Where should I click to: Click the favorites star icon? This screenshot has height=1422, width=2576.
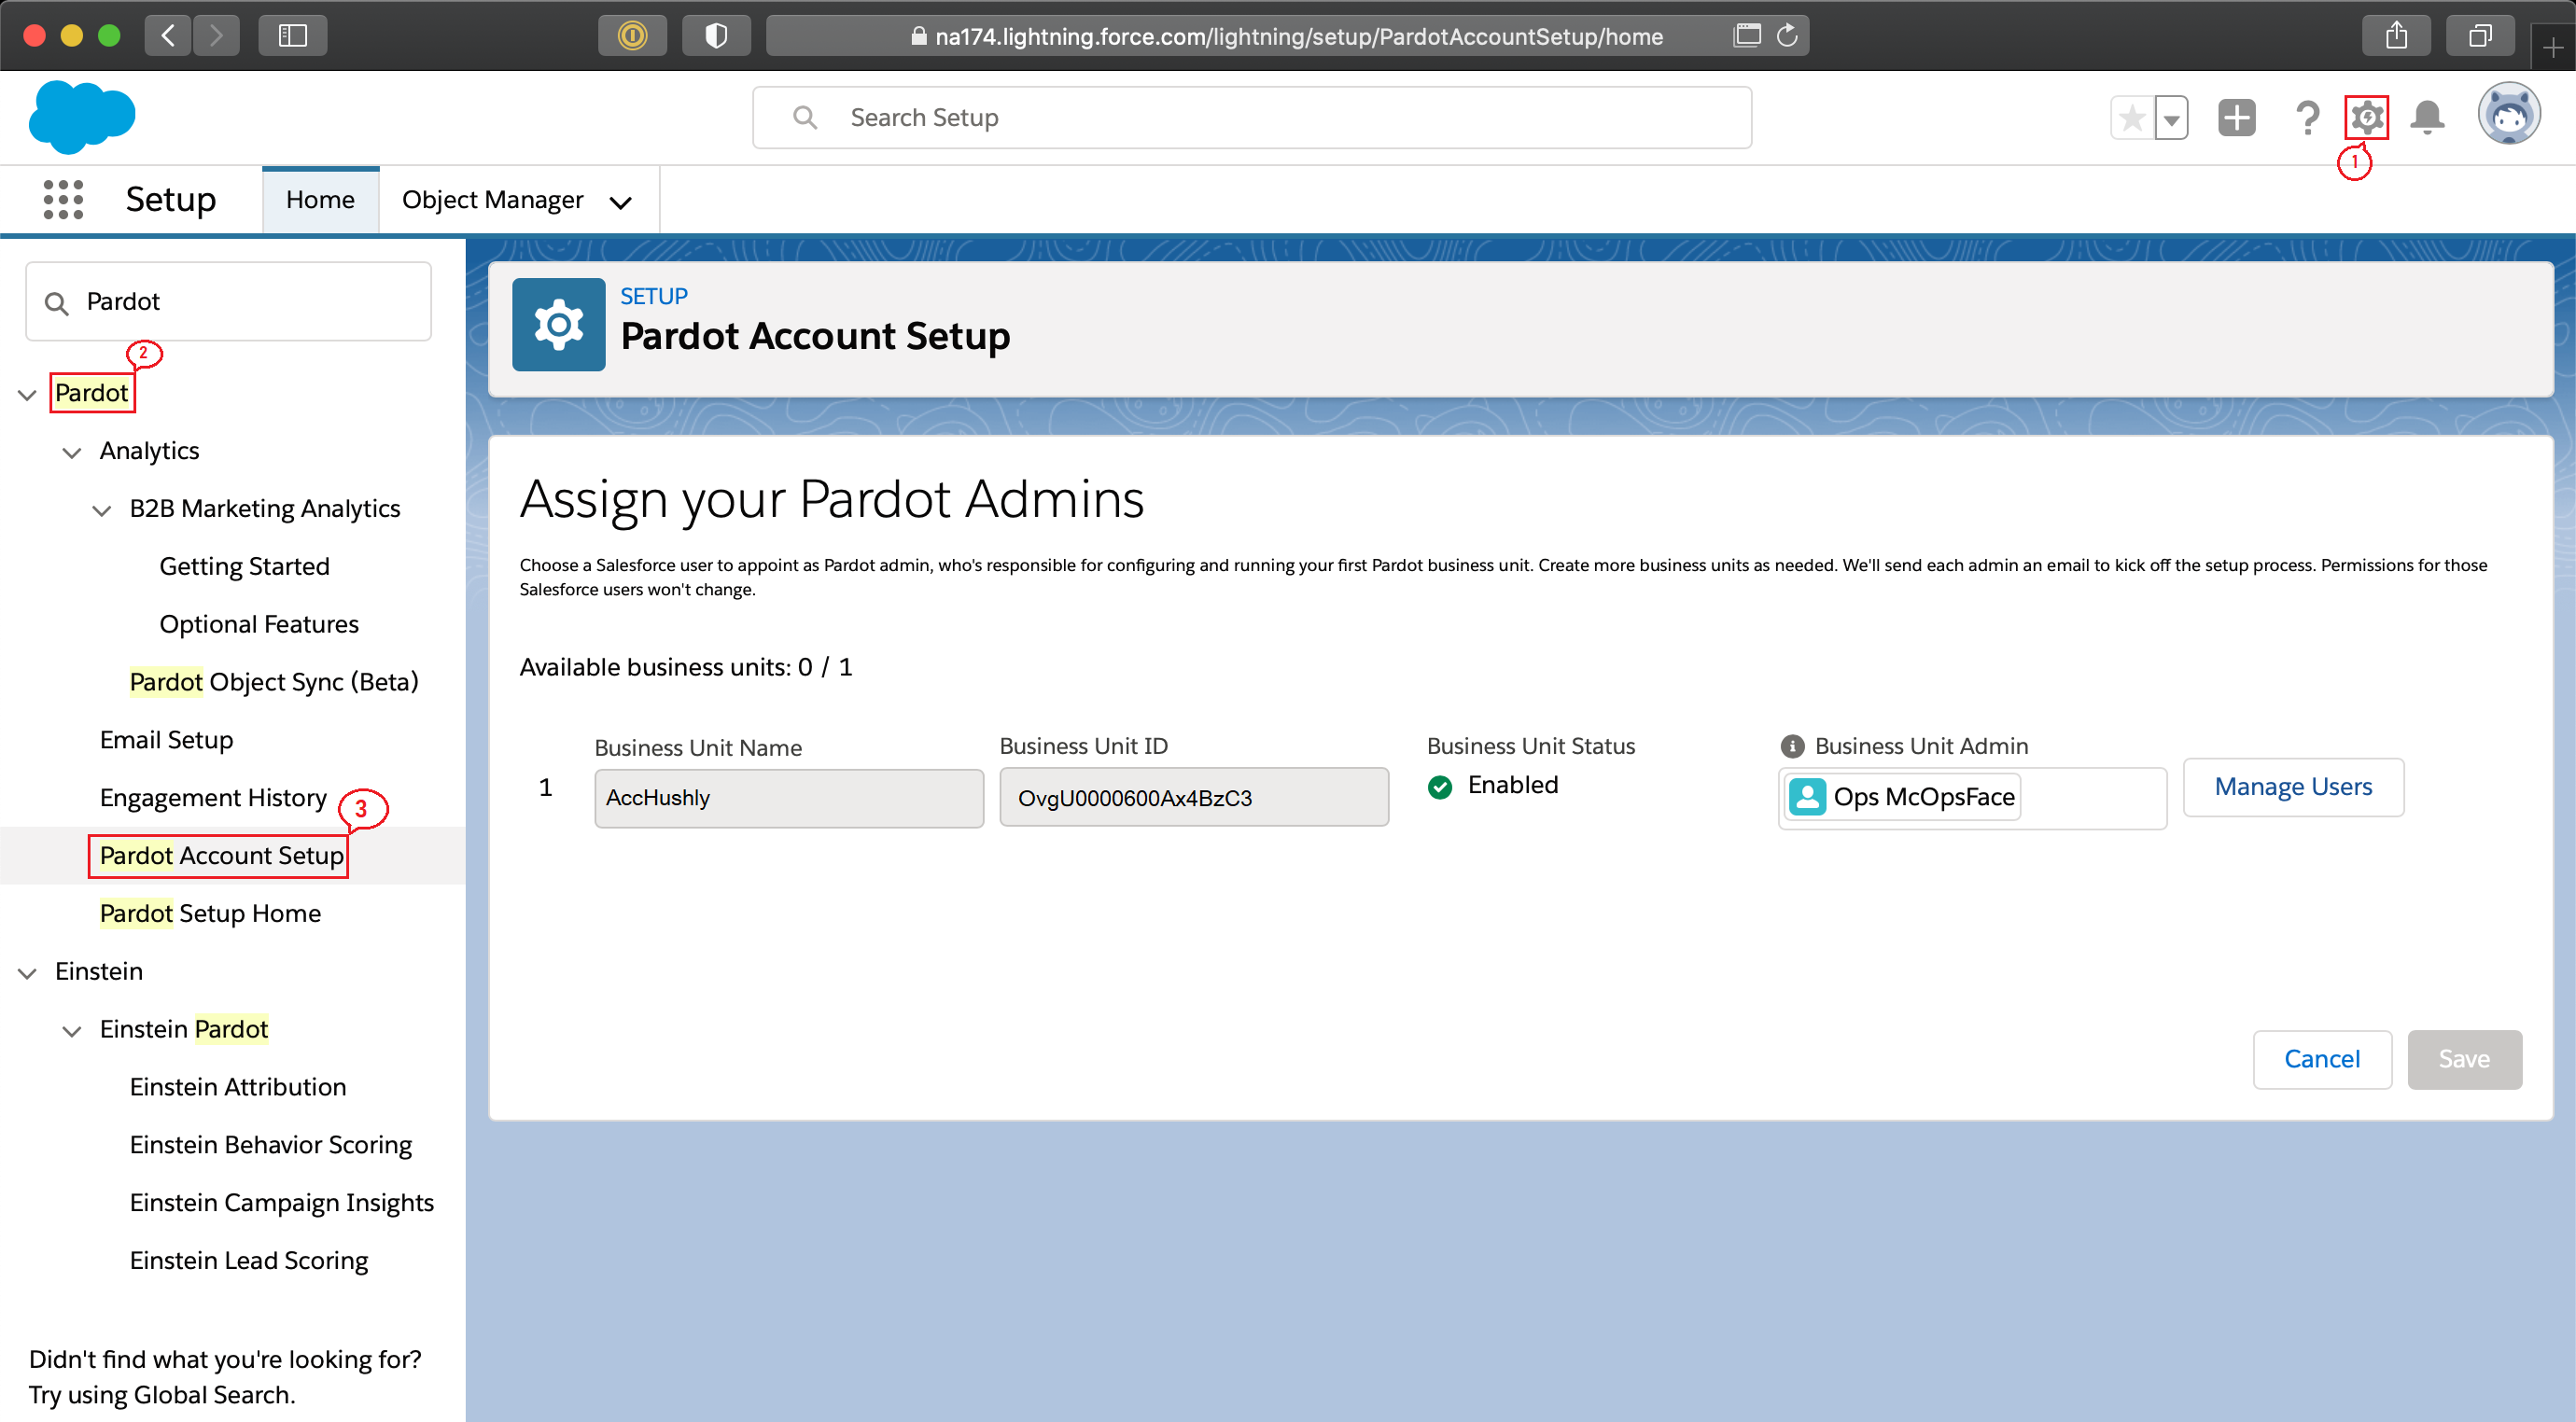[2132, 118]
